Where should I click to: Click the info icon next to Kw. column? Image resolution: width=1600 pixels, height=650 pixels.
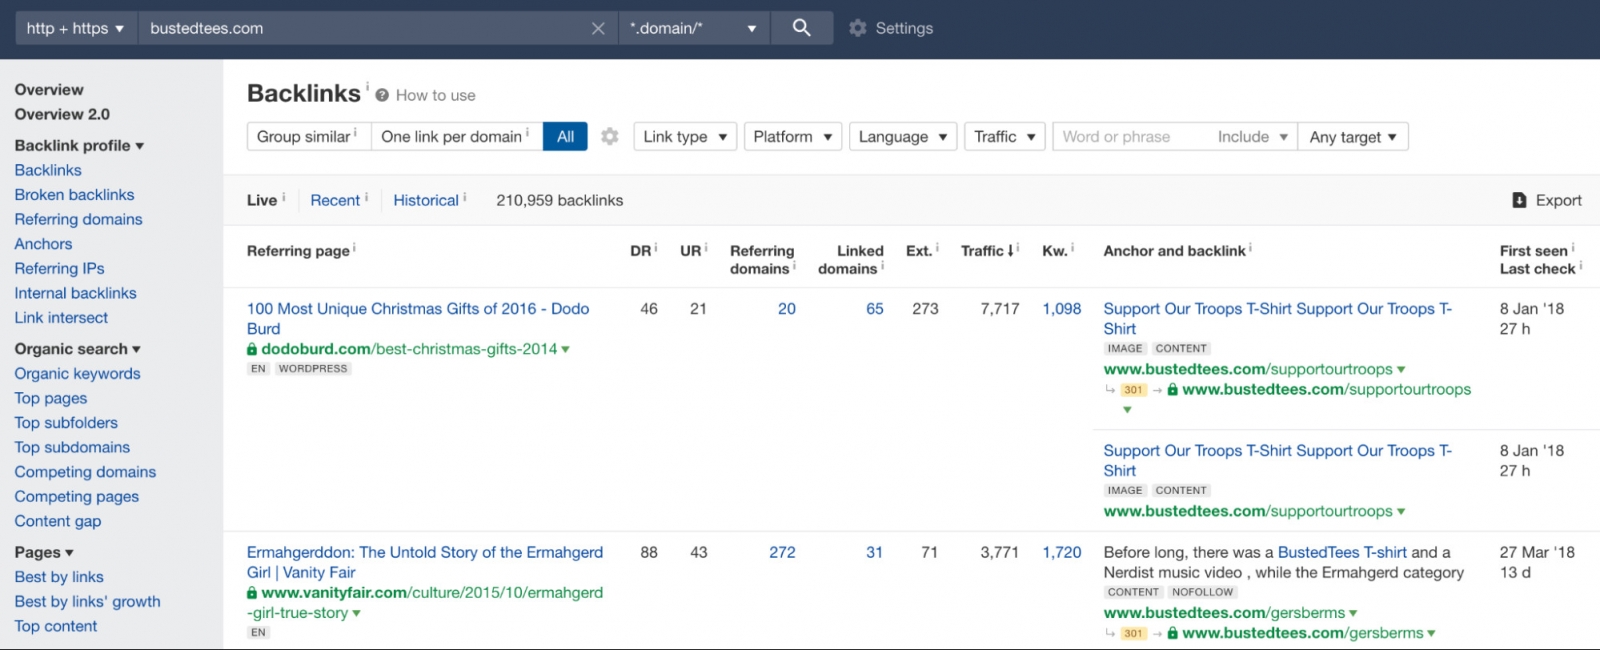[x=1072, y=247]
